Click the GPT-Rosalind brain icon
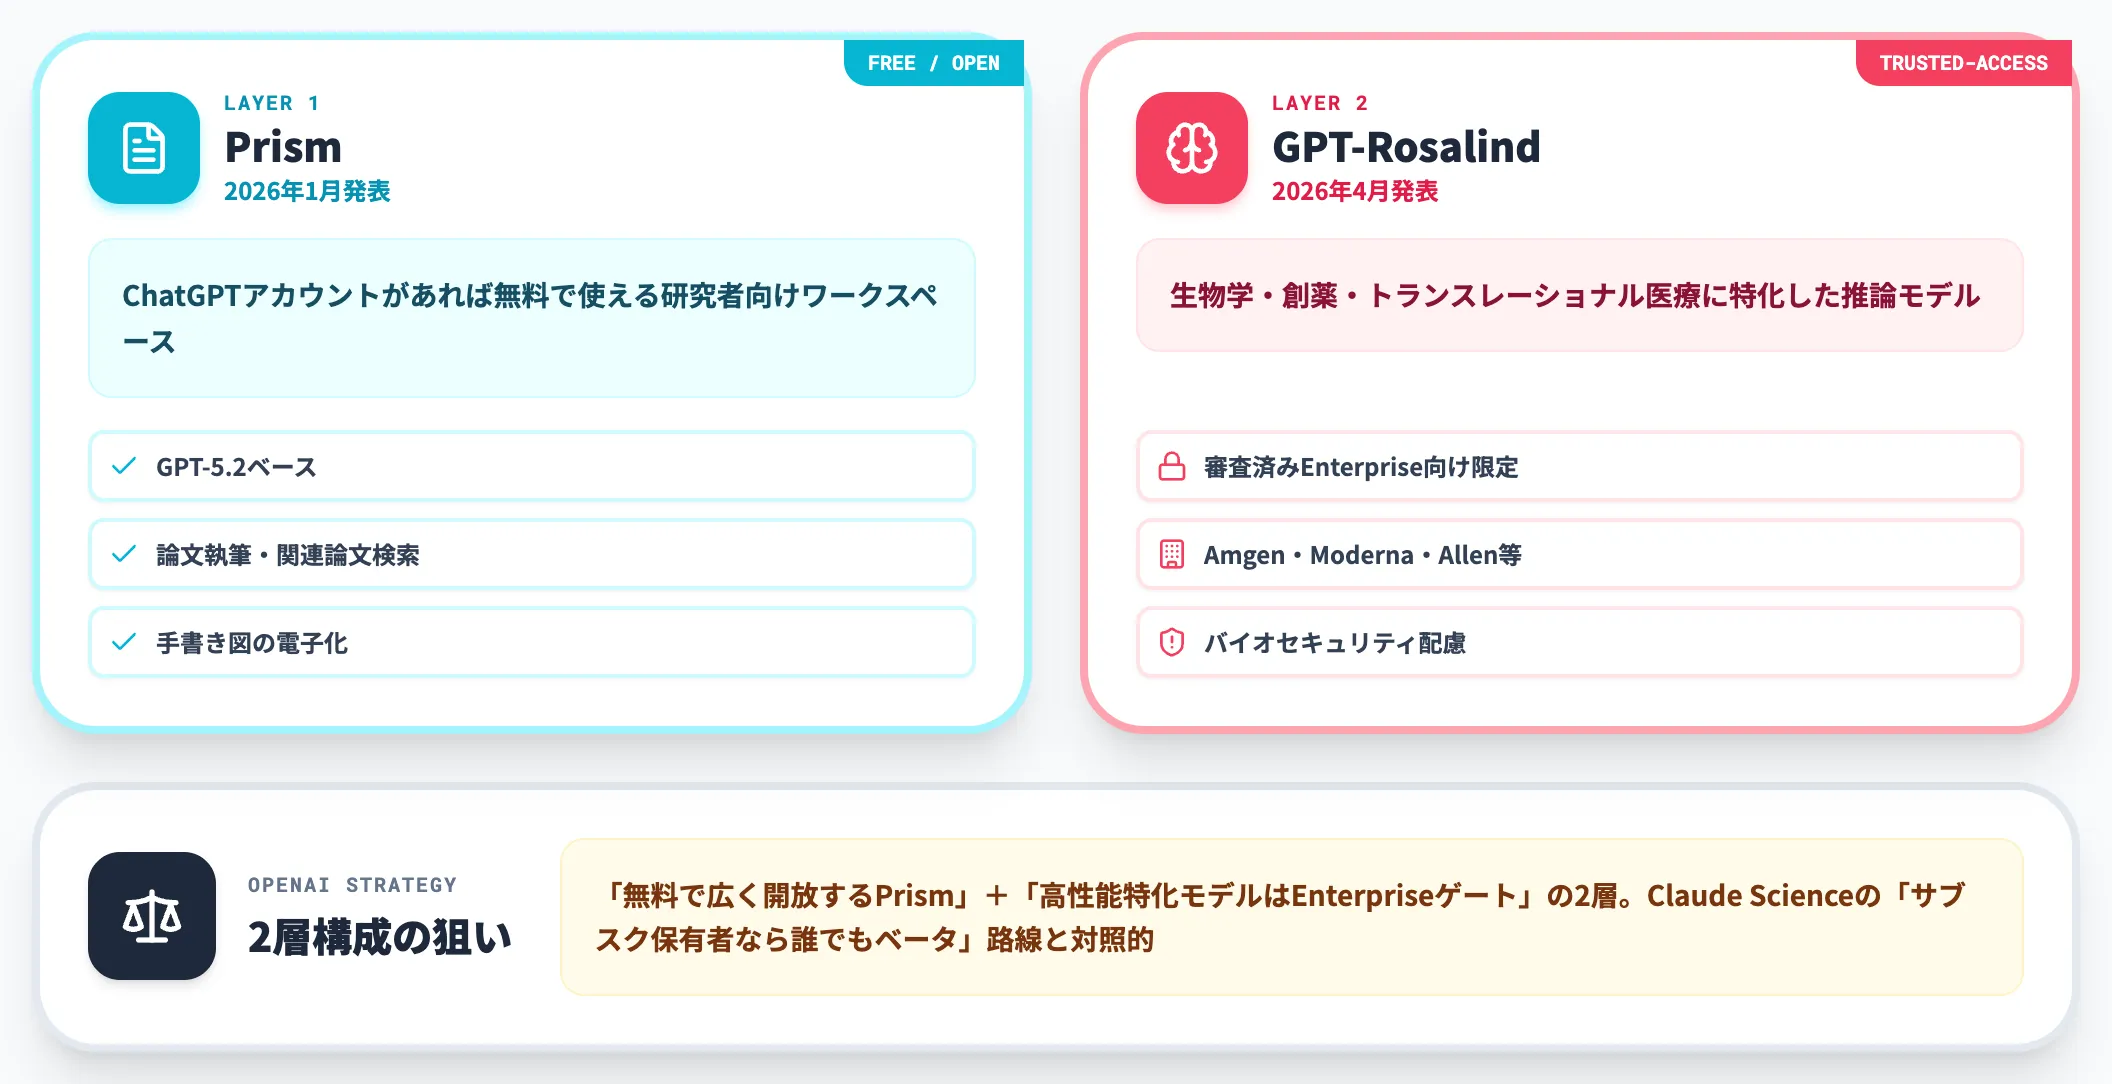Viewport: 2112px width, 1084px height. tap(1192, 148)
